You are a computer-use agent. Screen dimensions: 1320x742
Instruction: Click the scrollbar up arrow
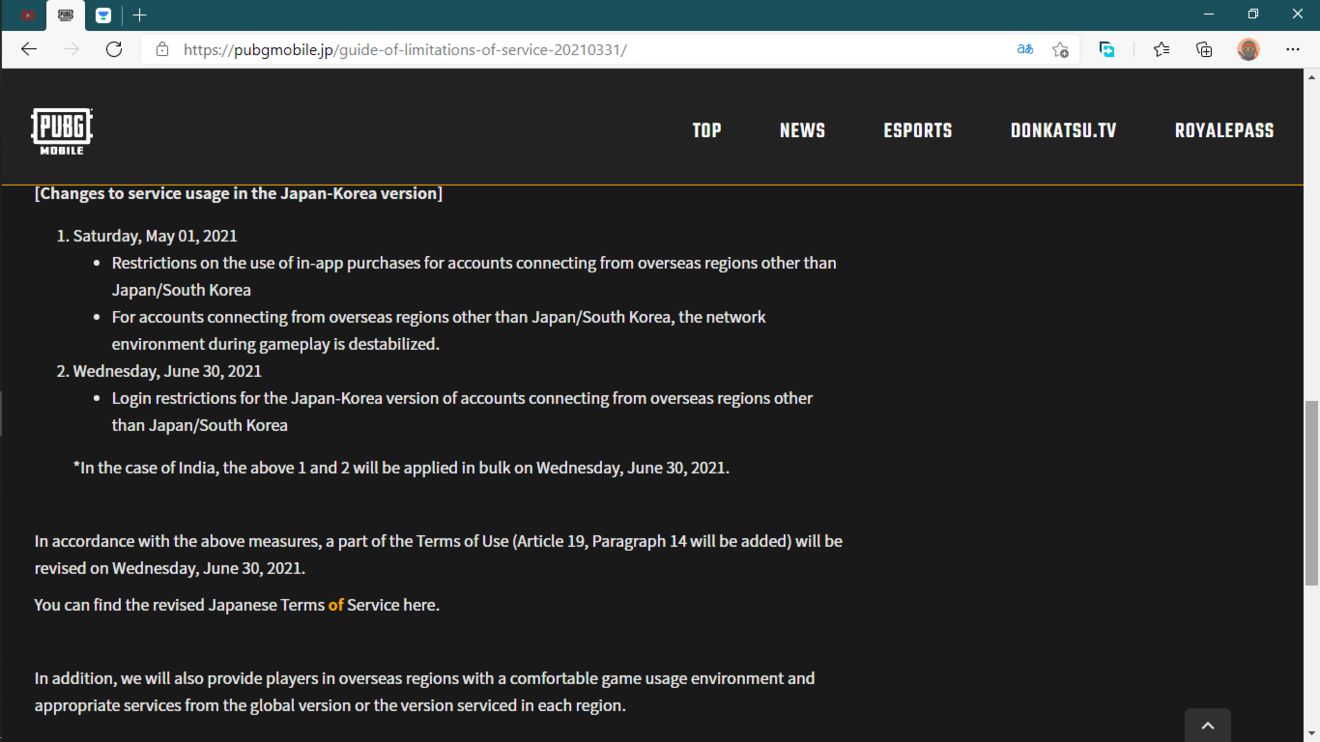(1311, 78)
